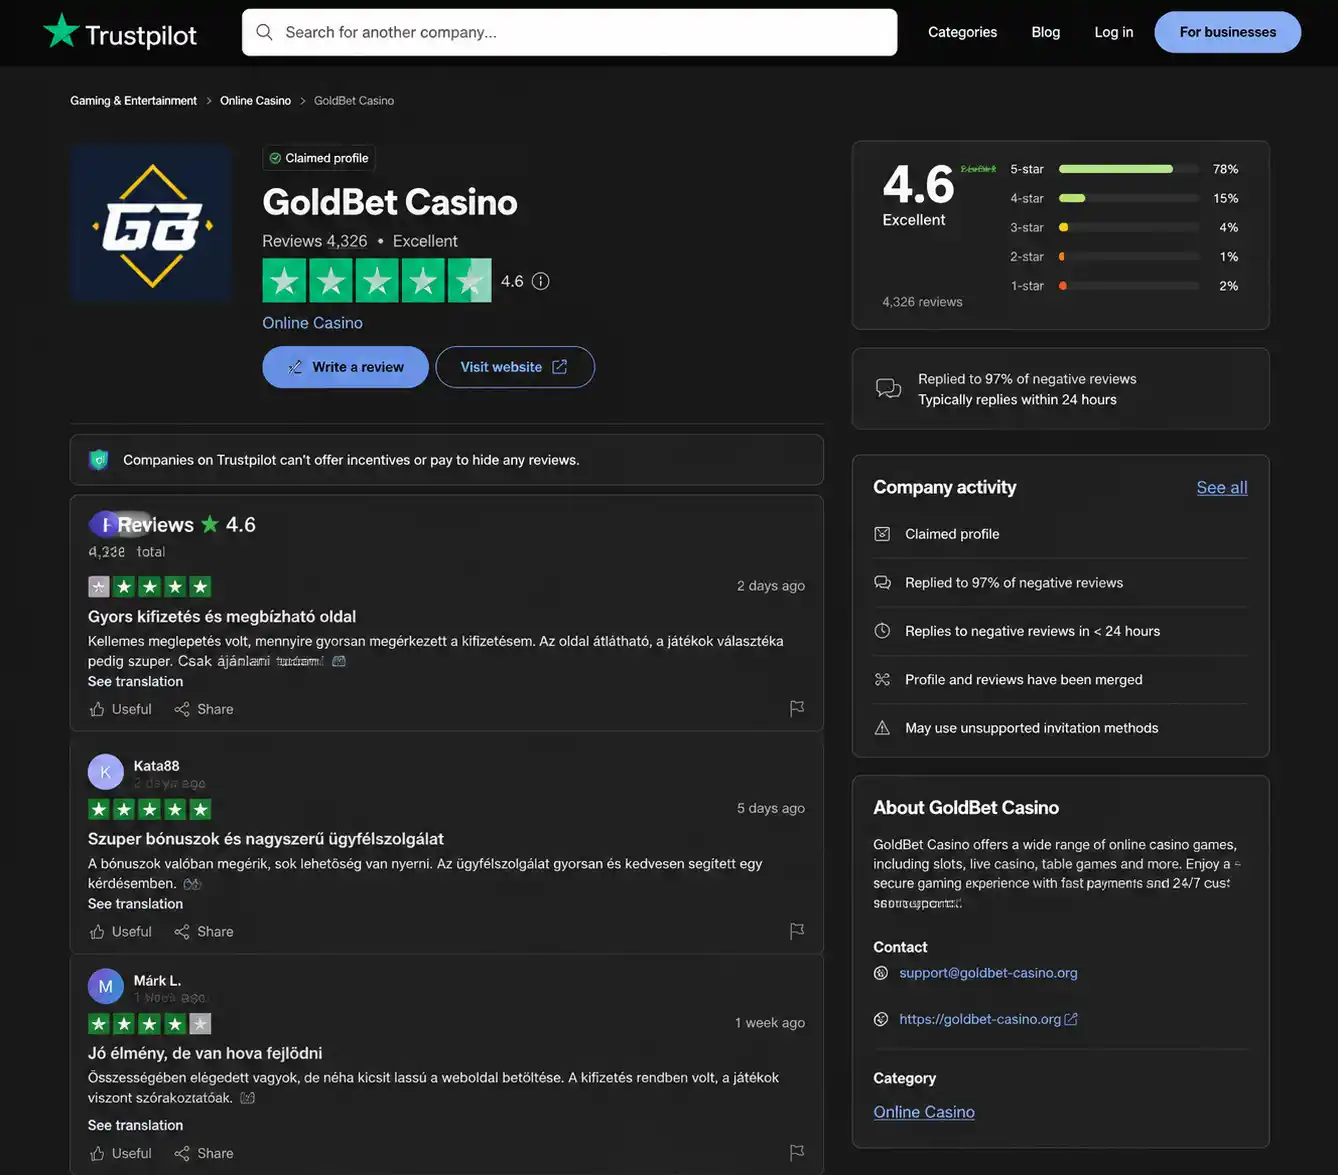Click Kata88's avatar
The width and height of the screenshot is (1338, 1175).
106,772
